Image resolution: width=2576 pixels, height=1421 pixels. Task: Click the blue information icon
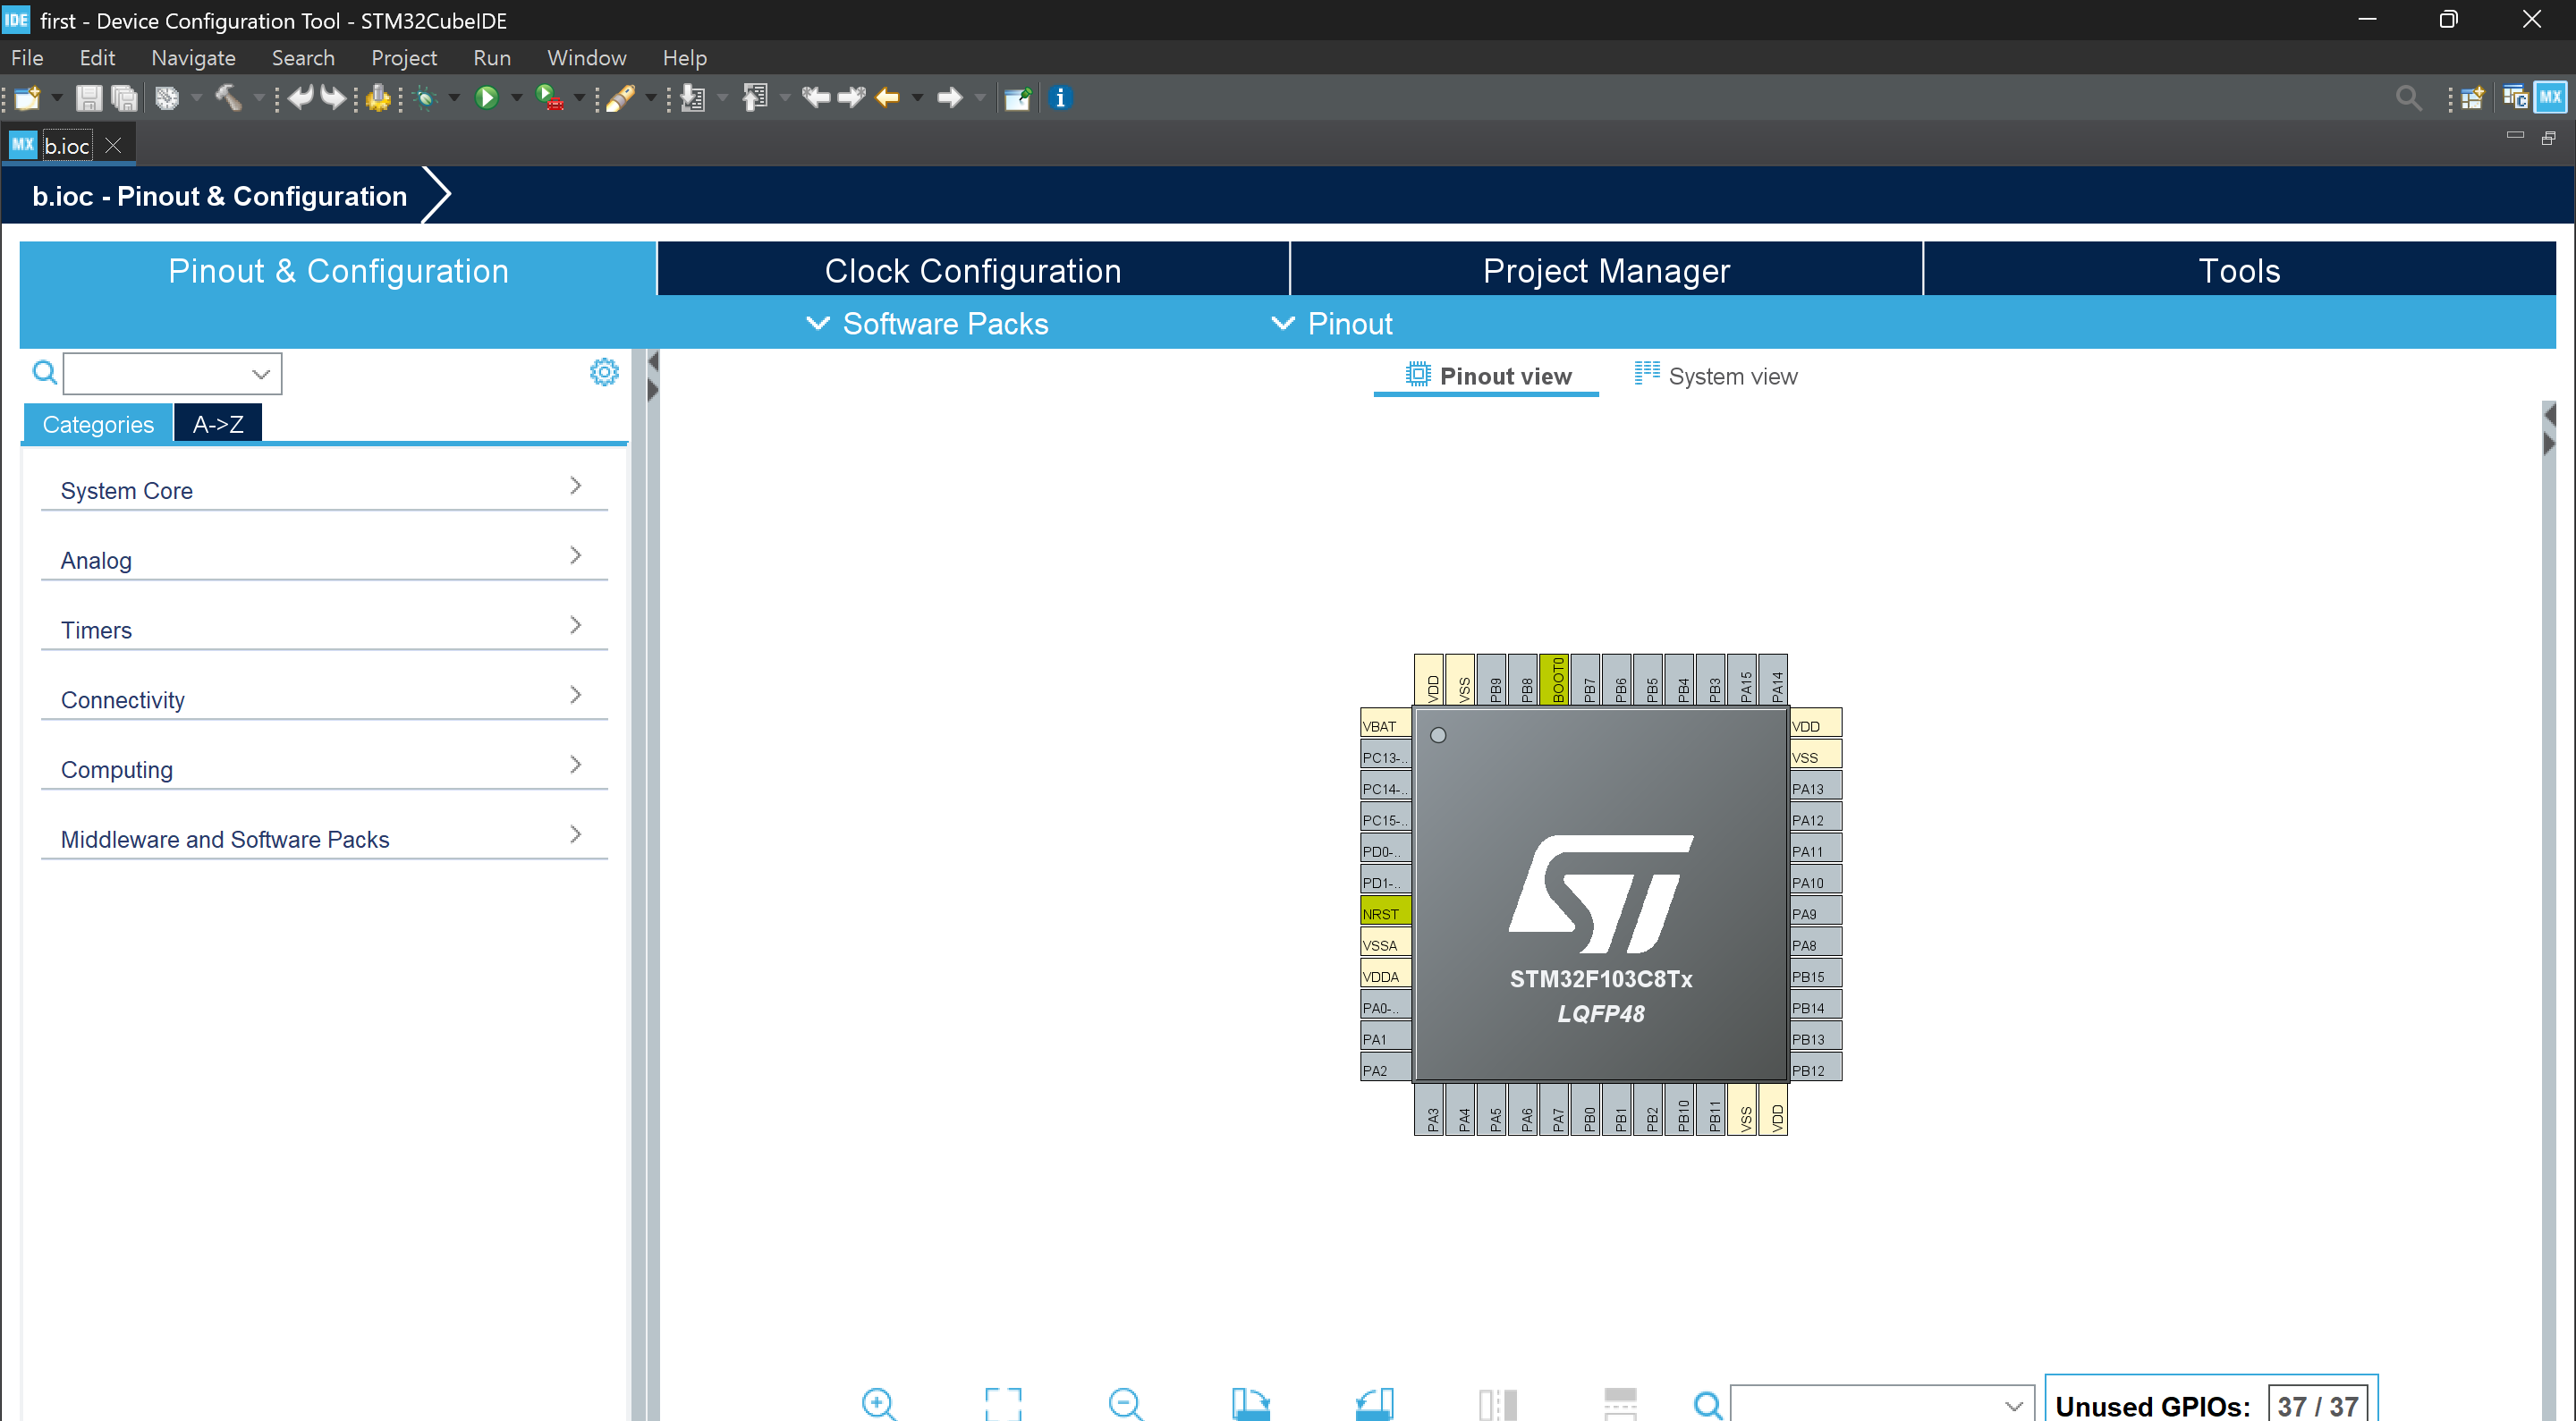(1061, 98)
